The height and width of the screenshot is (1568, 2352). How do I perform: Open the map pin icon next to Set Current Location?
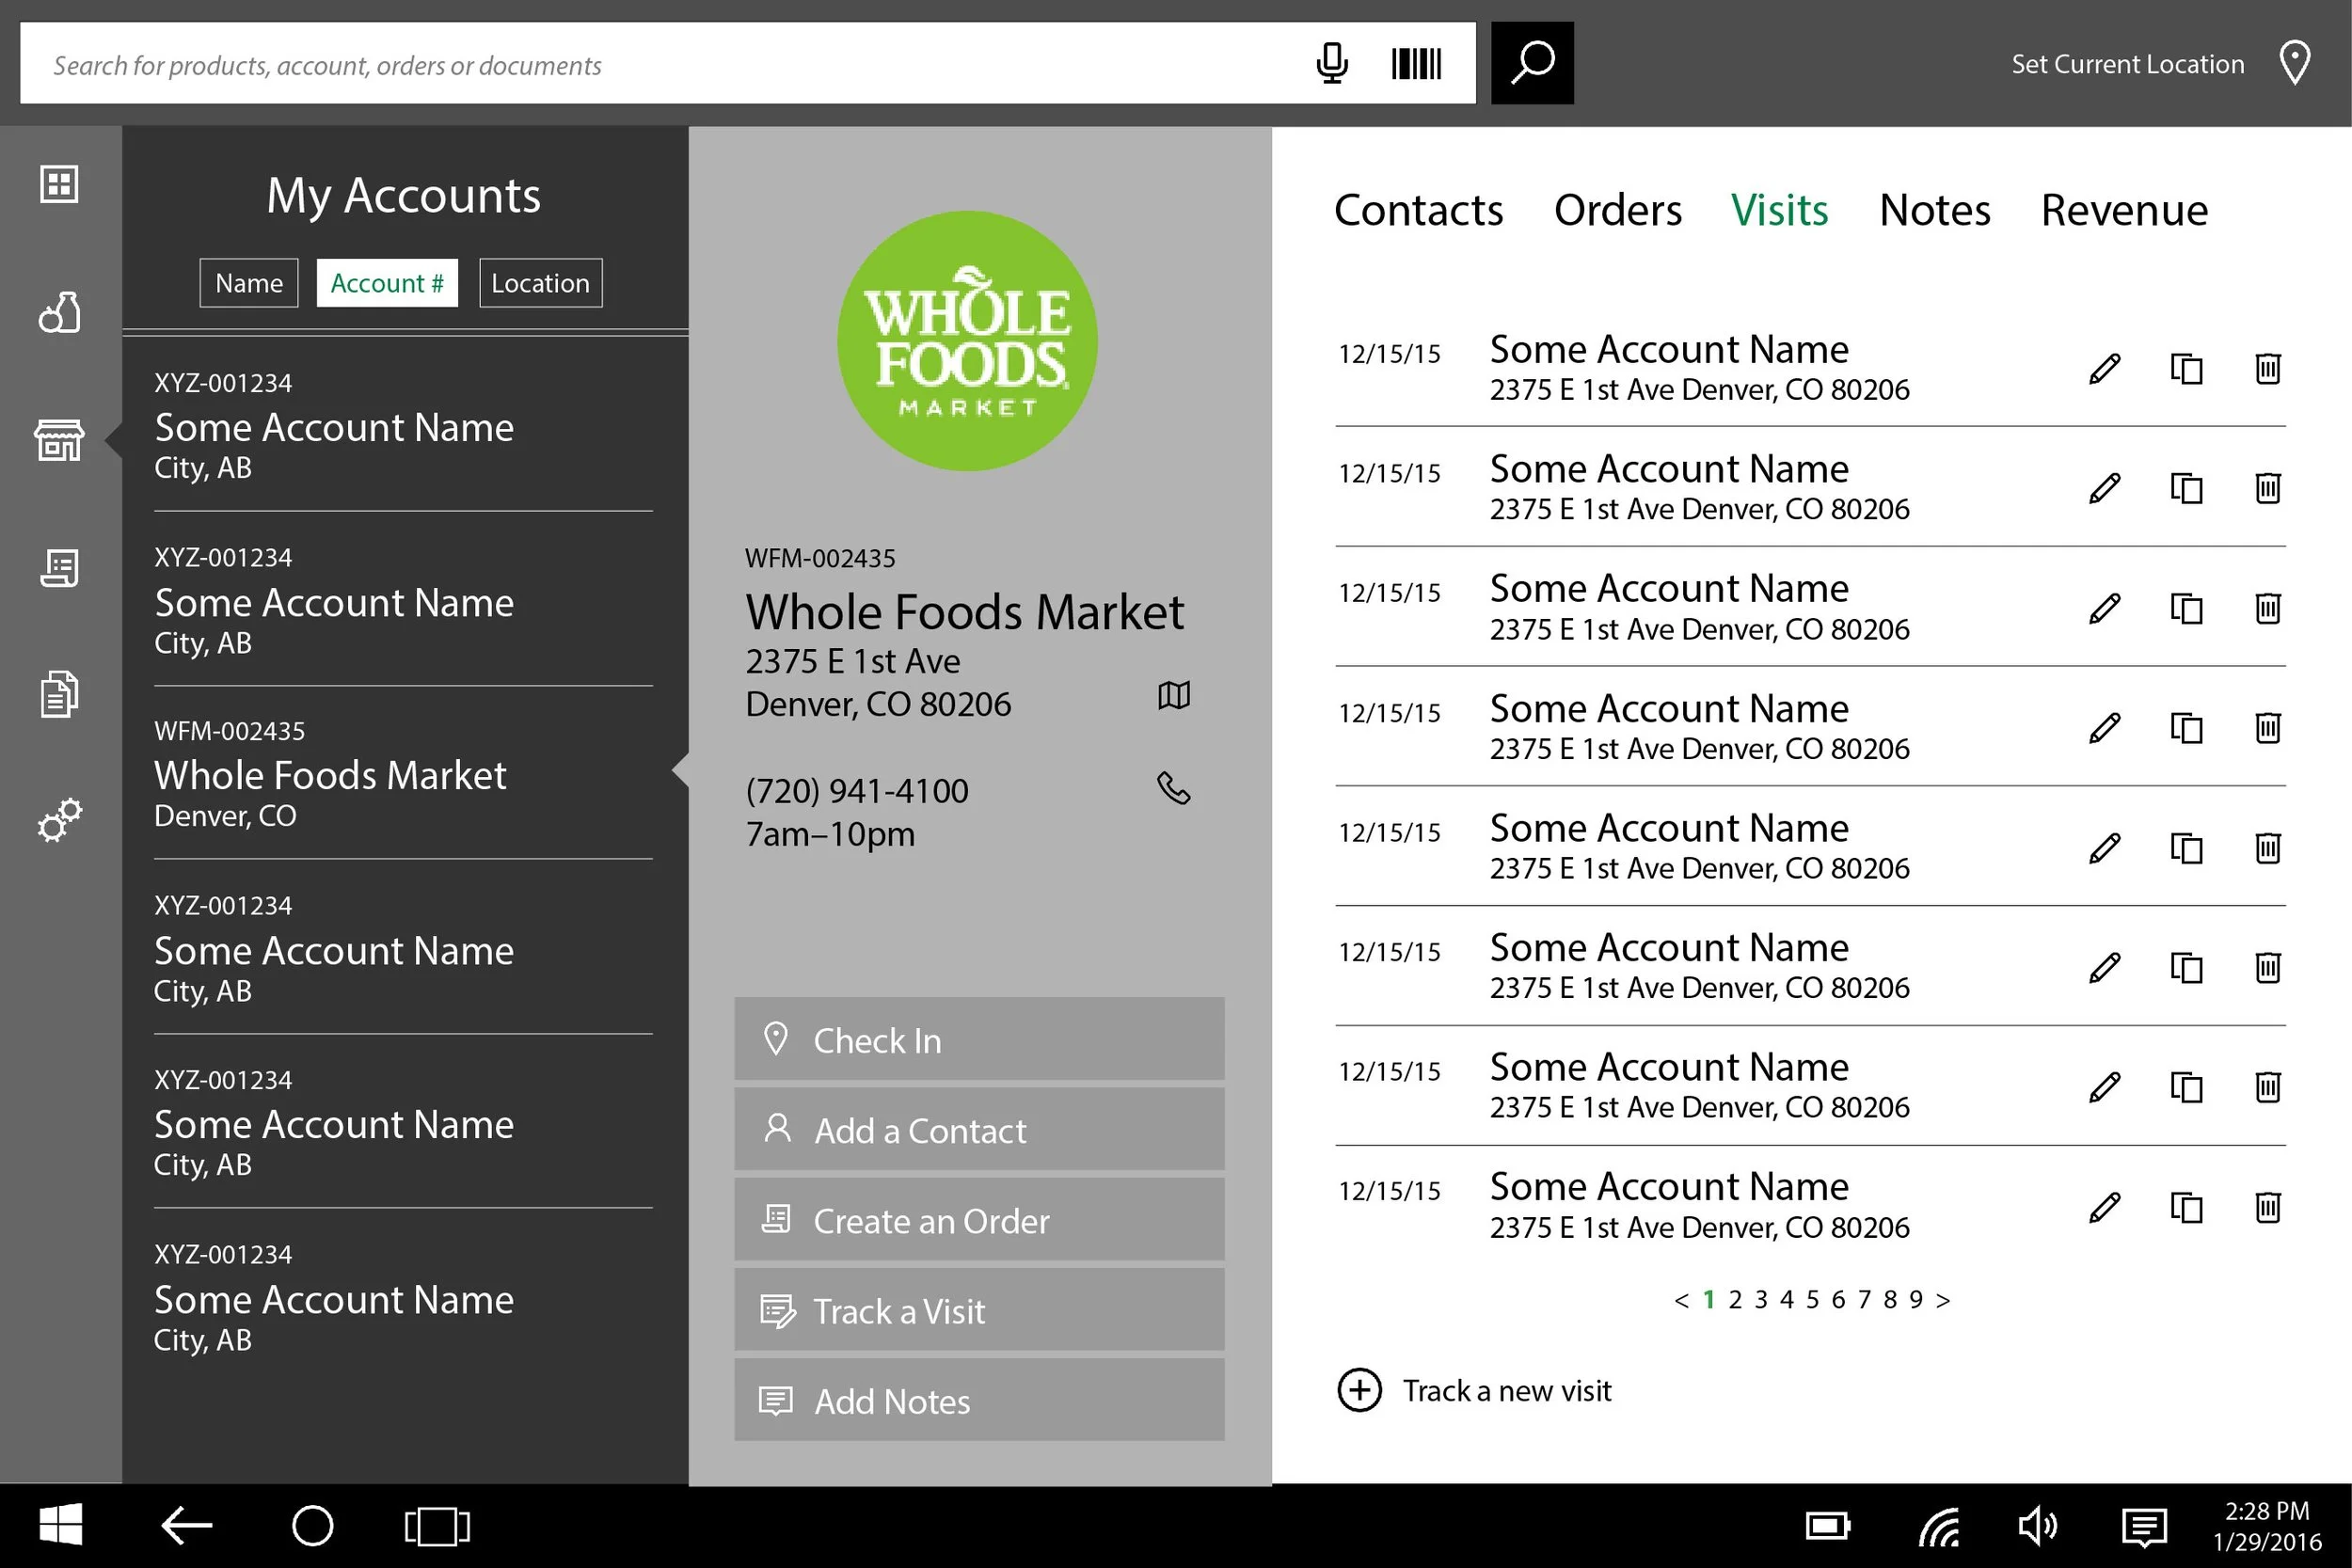click(2294, 63)
